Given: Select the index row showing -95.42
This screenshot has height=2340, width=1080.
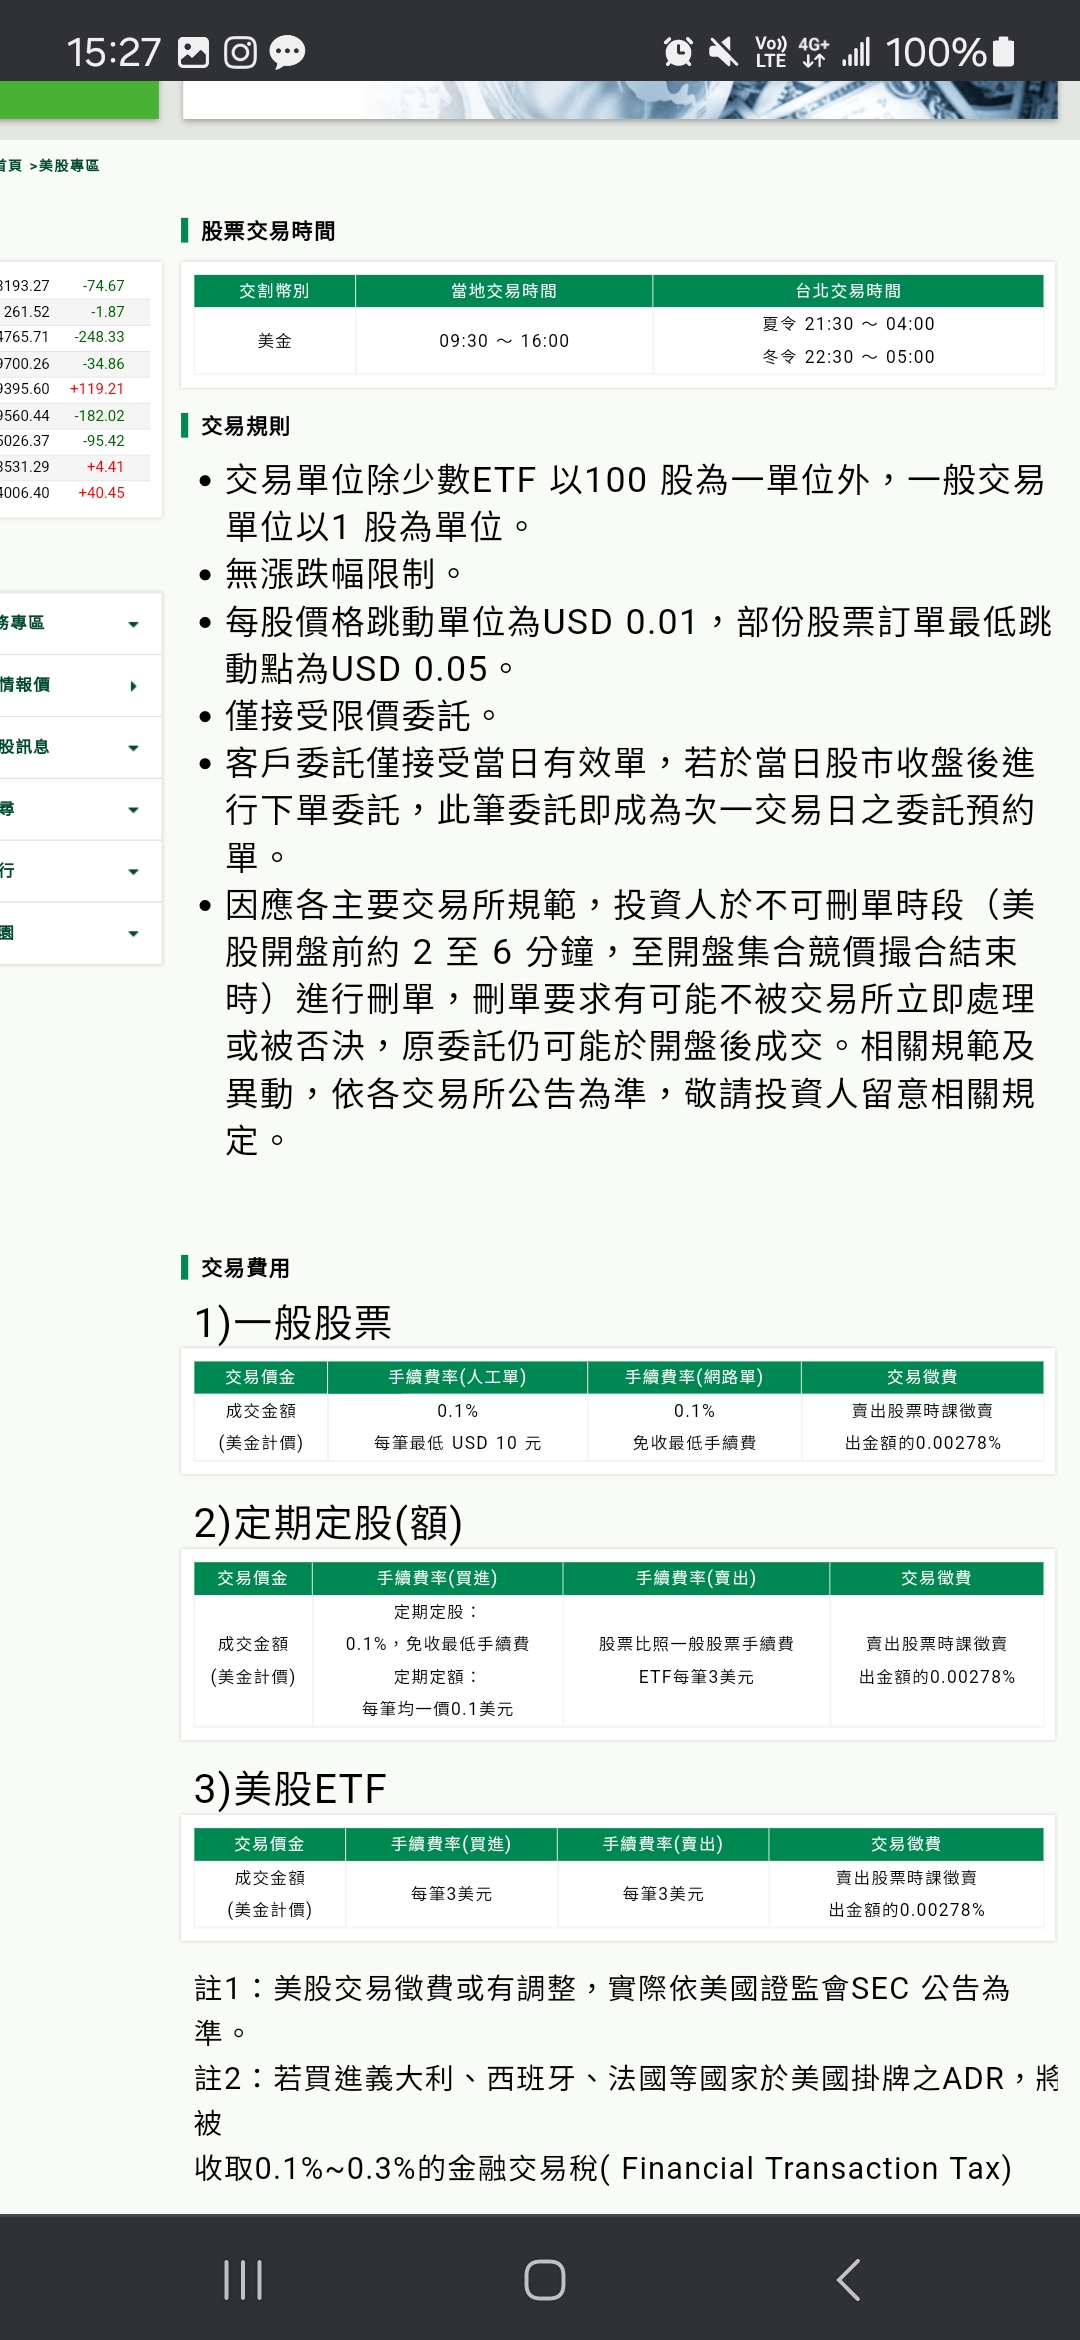Looking at the screenshot, I should pyautogui.click(x=75, y=441).
